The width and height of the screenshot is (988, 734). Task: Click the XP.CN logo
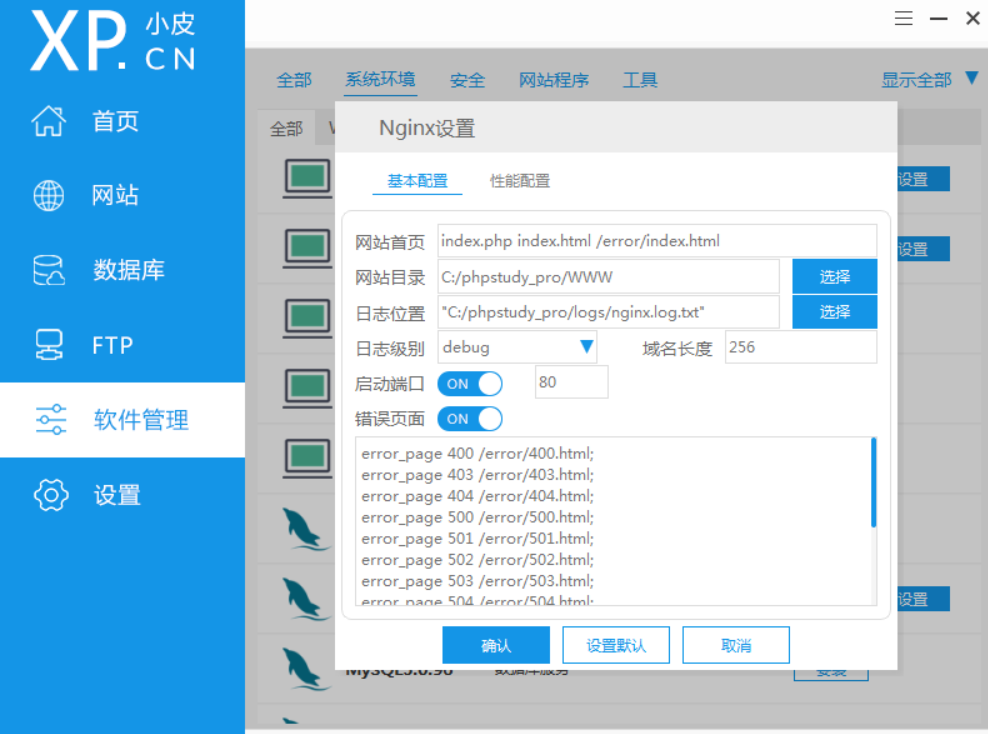pyautogui.click(x=113, y=42)
